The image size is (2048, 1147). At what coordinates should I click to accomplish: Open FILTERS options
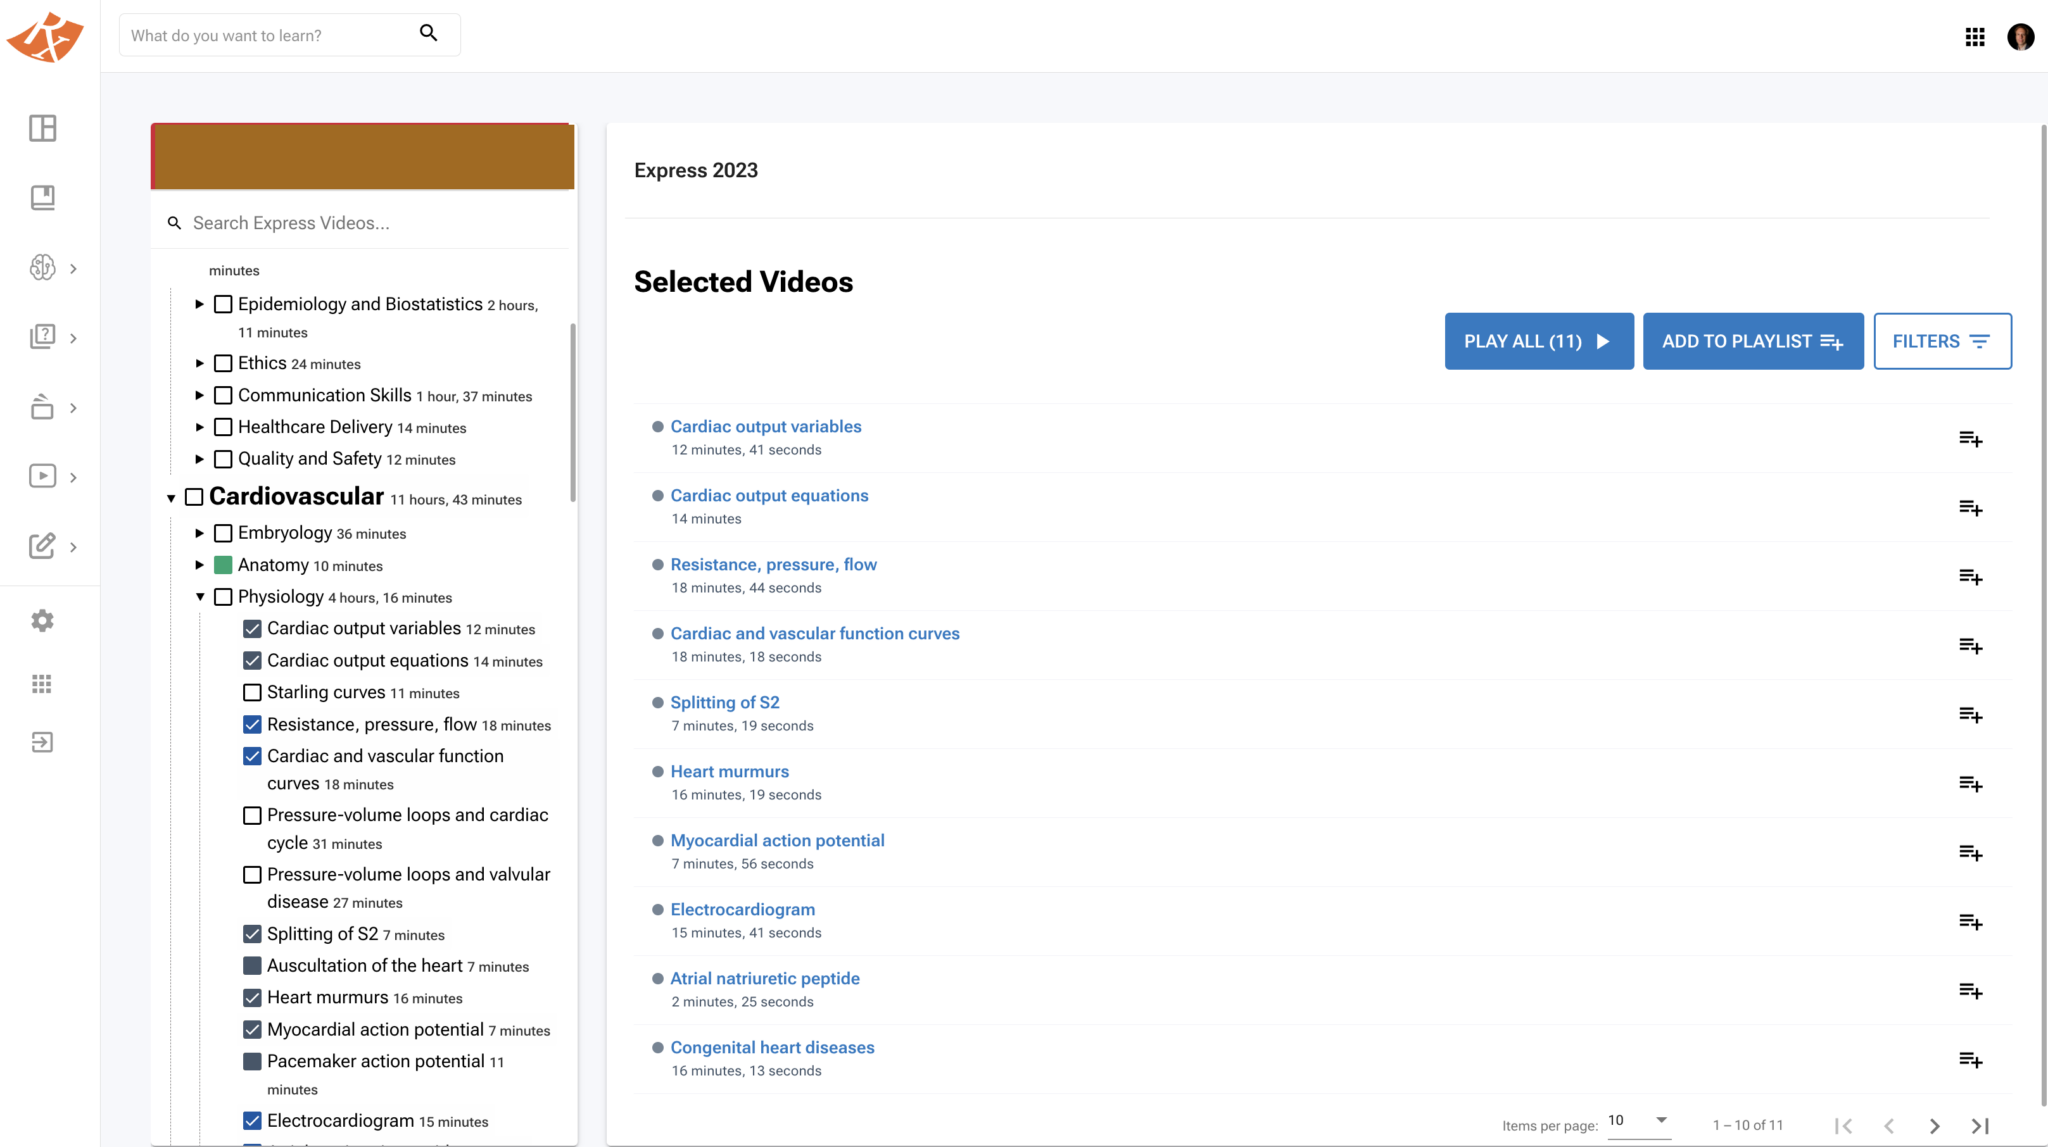(x=1942, y=341)
